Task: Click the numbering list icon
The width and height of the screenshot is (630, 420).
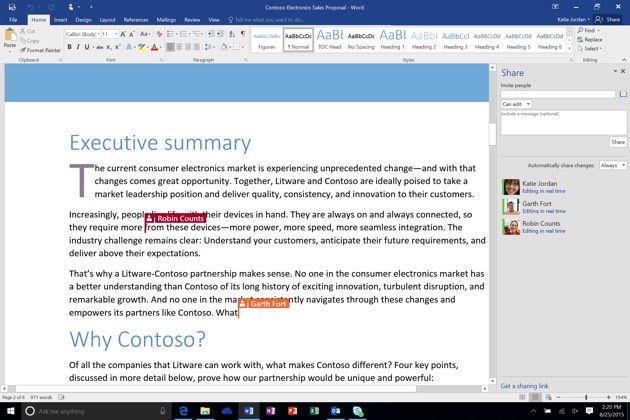Action: point(183,34)
